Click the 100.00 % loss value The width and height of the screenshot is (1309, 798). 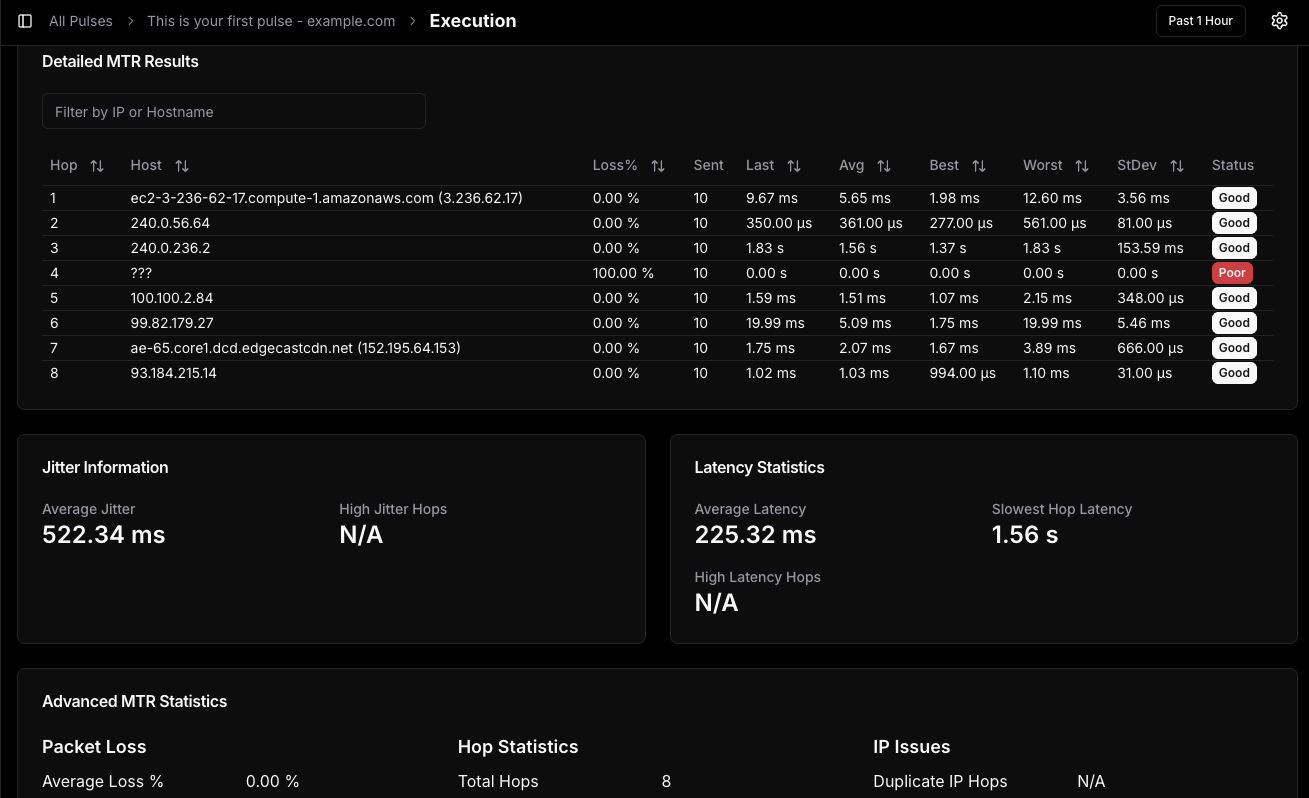click(x=623, y=273)
